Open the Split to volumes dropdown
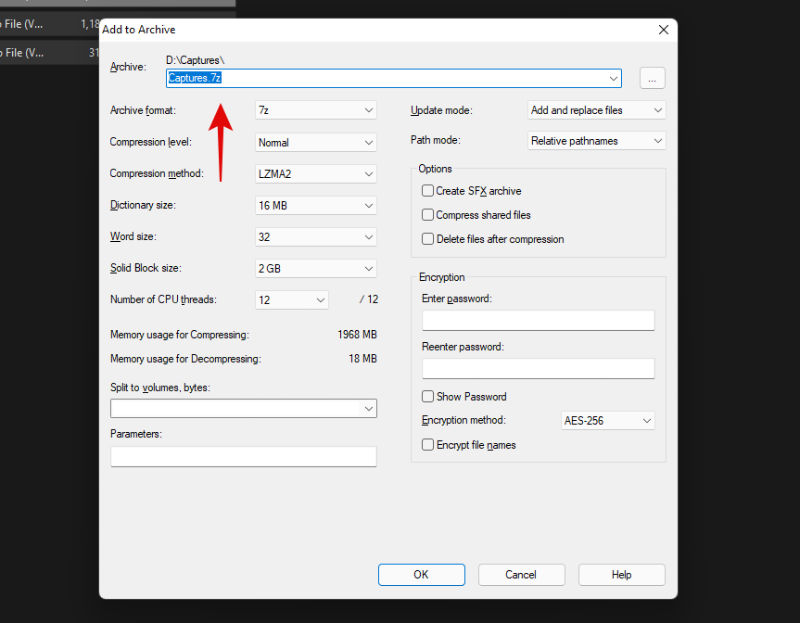The image size is (800, 623). pyautogui.click(x=243, y=408)
